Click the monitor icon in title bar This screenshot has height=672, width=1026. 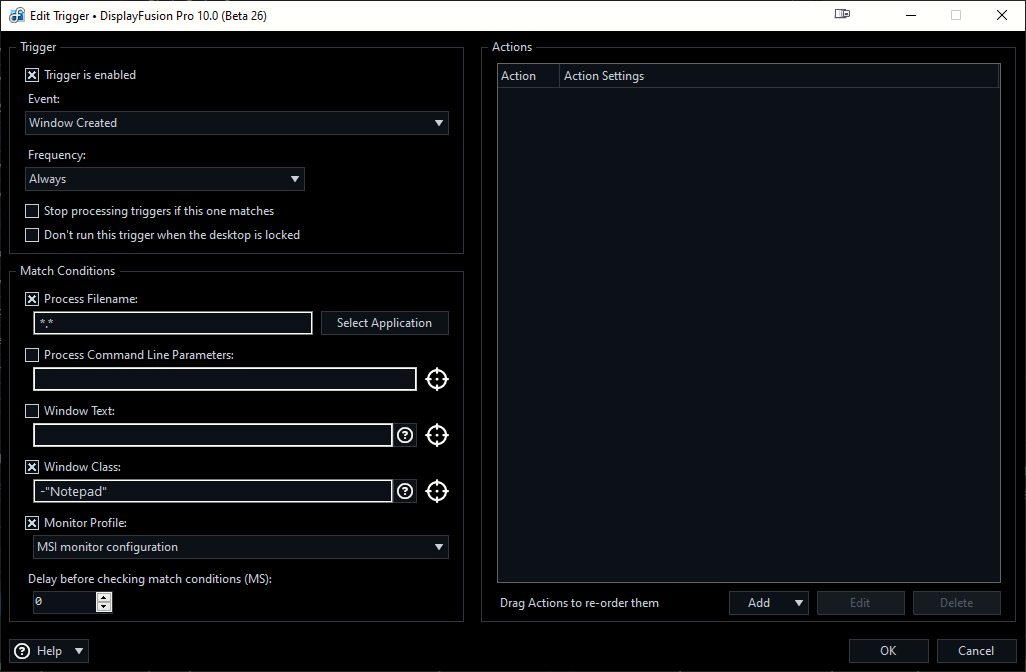click(x=842, y=15)
